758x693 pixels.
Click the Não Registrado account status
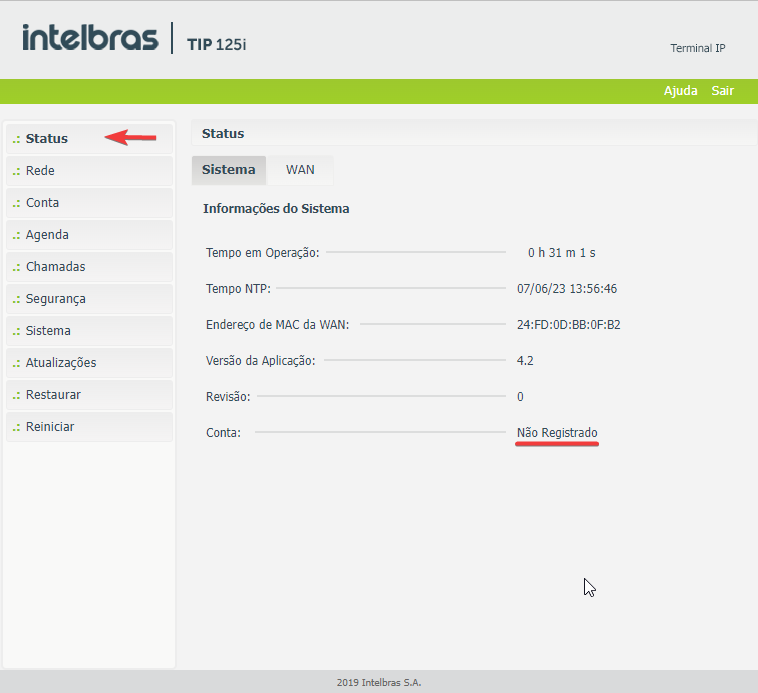(557, 433)
